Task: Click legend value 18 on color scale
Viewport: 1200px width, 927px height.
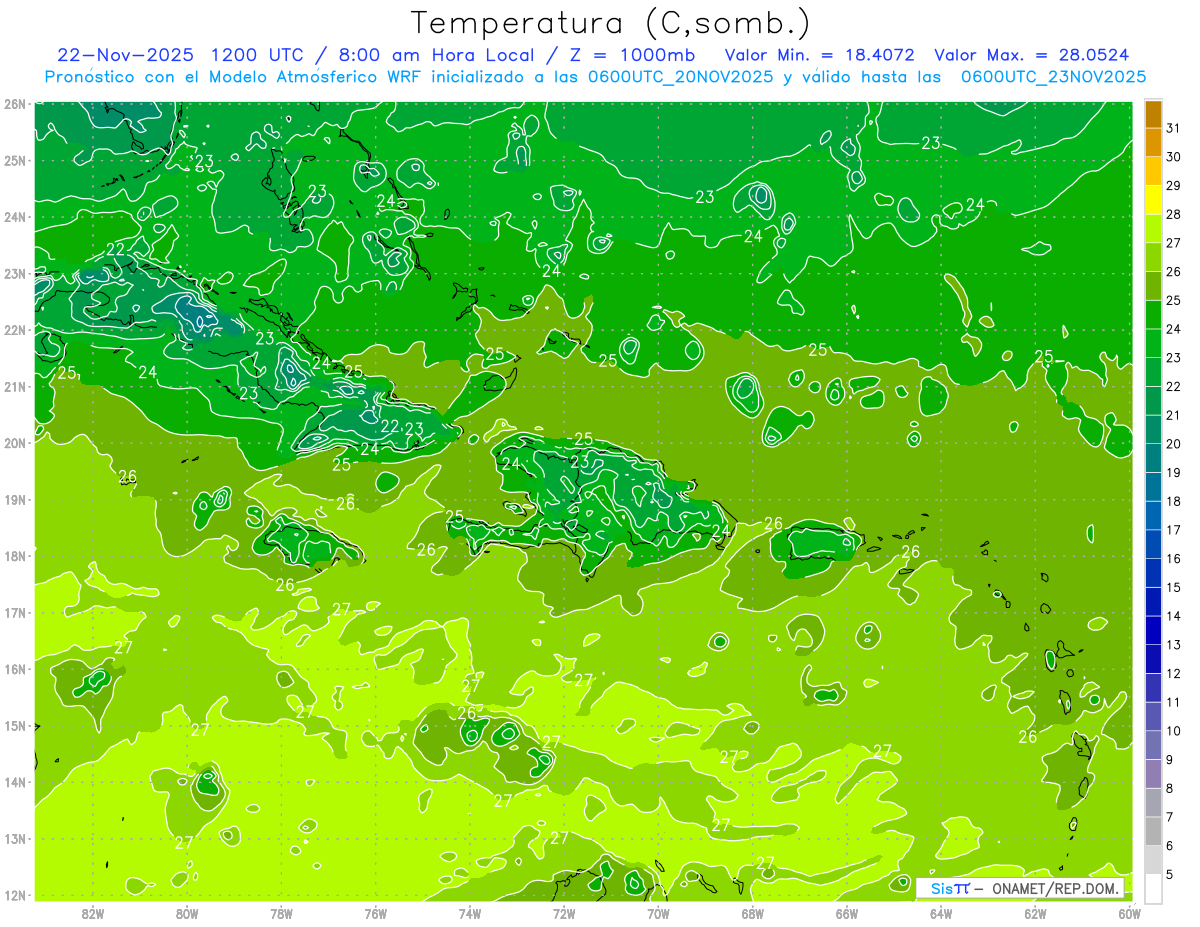Action: (x=1173, y=501)
